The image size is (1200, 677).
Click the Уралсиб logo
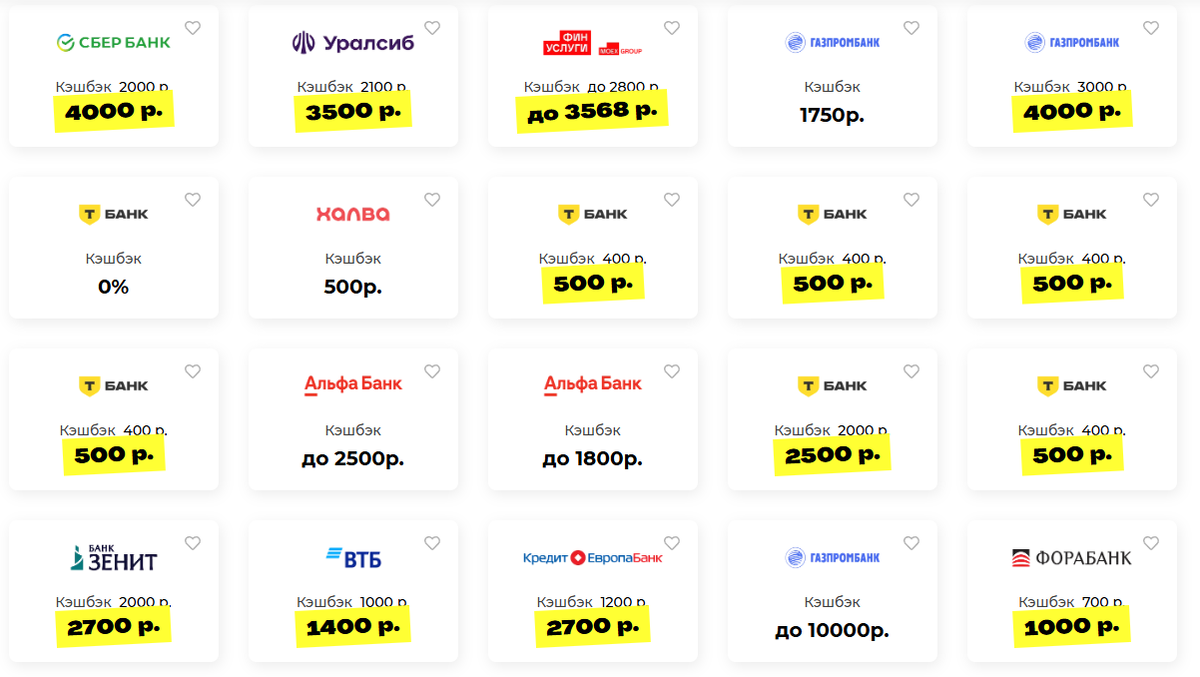(352, 42)
